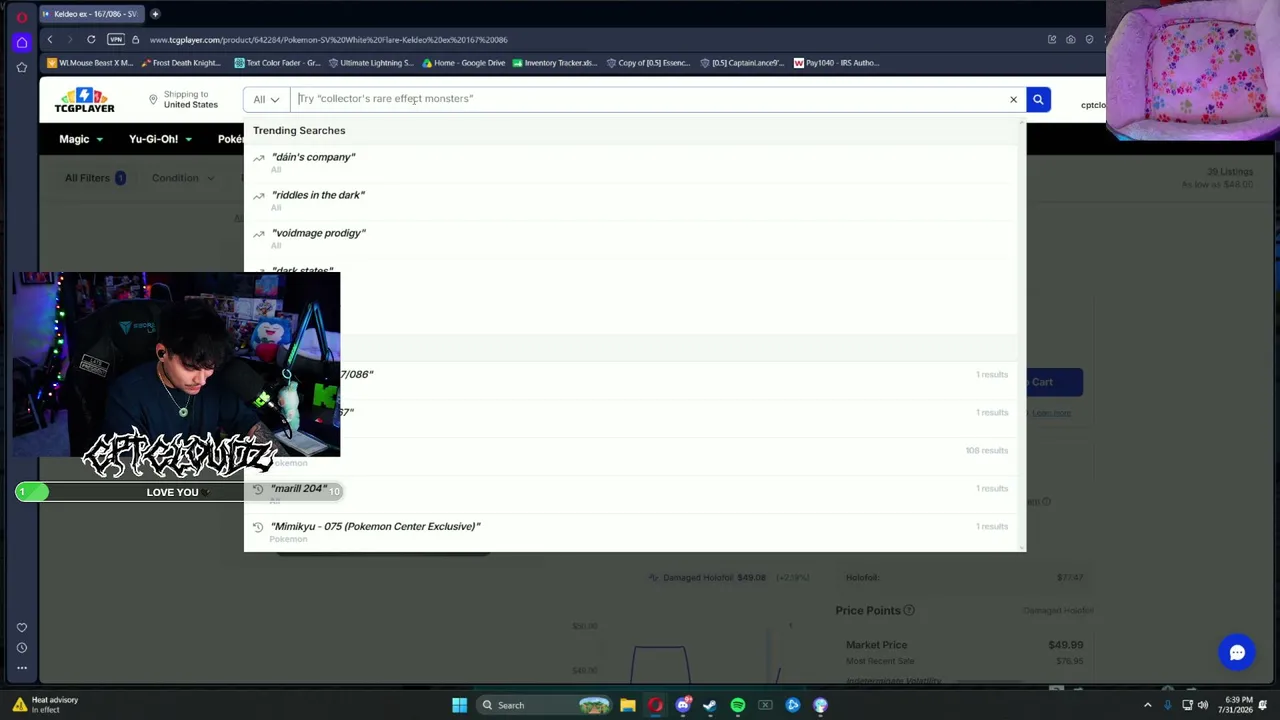Open the Magic menu in navigation bar
This screenshot has height=720, width=1280.
(81, 139)
